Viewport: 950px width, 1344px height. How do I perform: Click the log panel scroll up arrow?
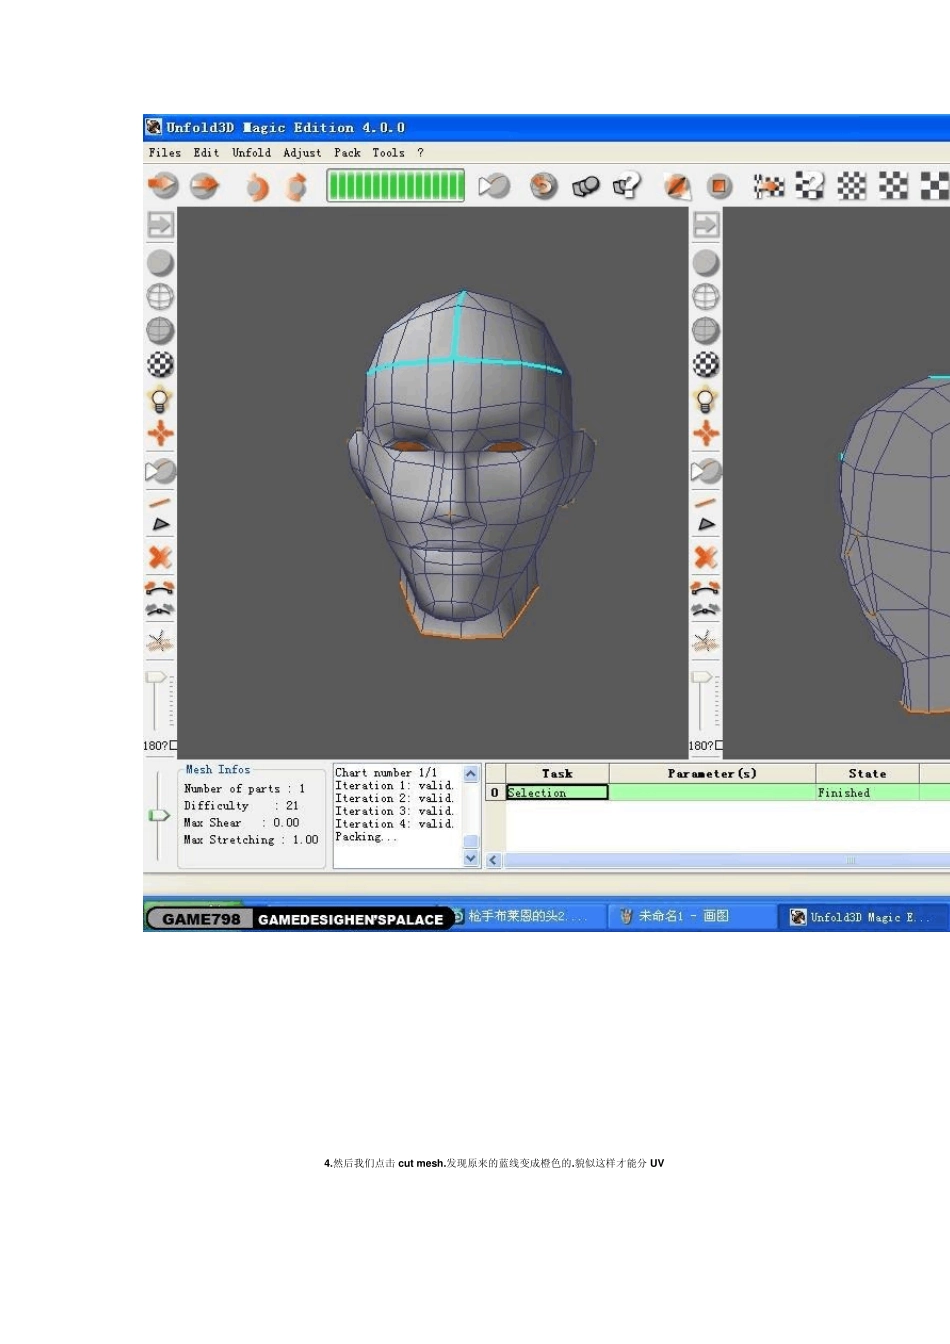(x=471, y=774)
